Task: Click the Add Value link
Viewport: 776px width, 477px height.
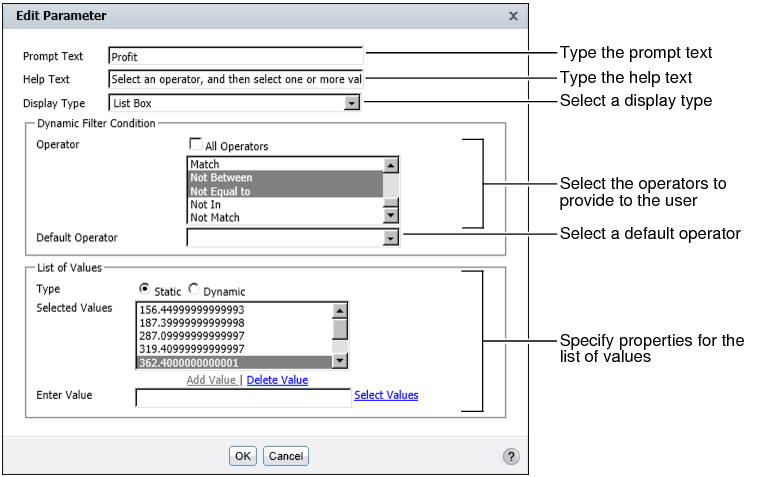Action: click(211, 380)
